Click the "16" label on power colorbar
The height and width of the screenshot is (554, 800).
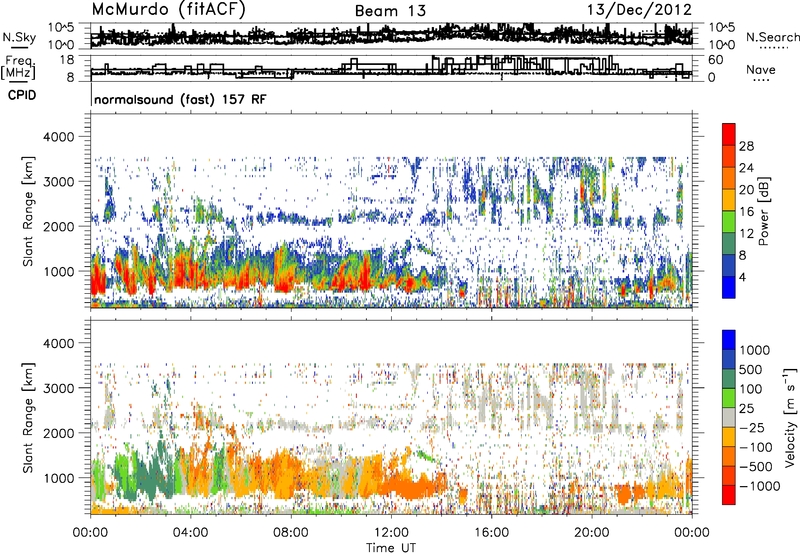coord(746,212)
